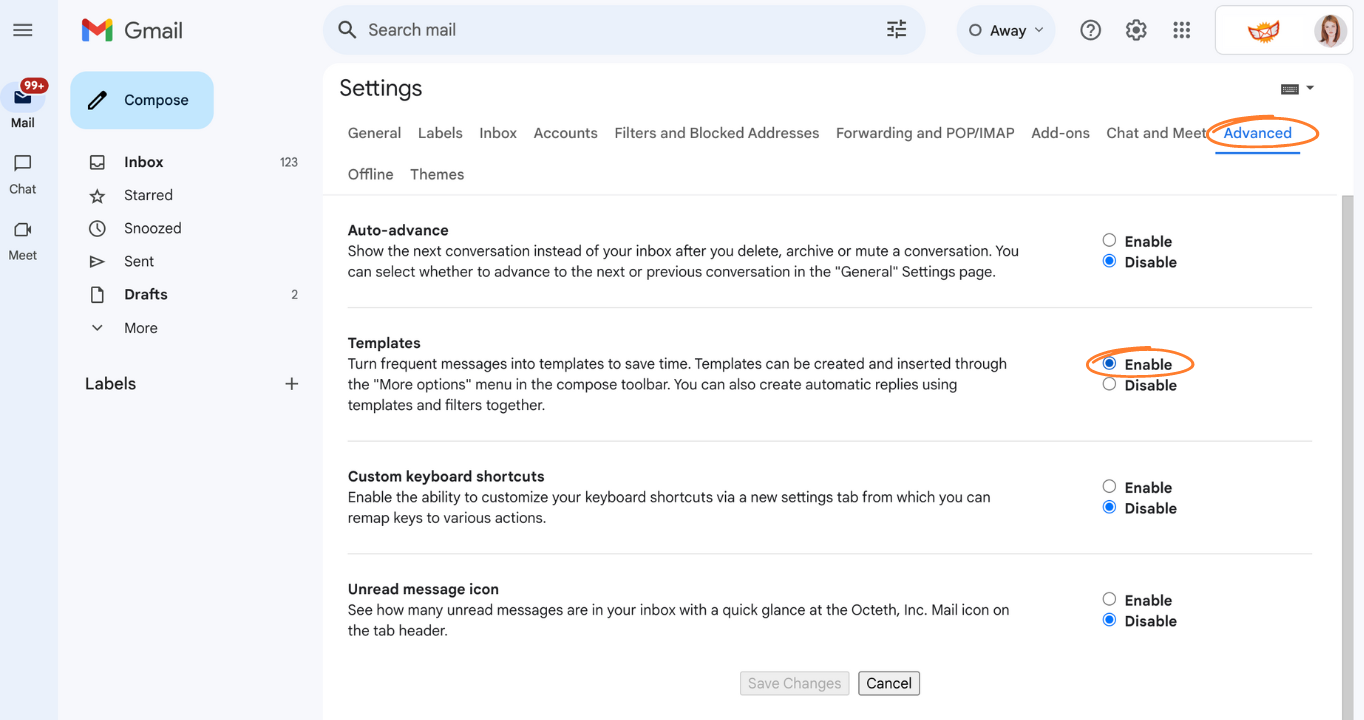Click the Cancel button
This screenshot has height=720, width=1364.
888,683
